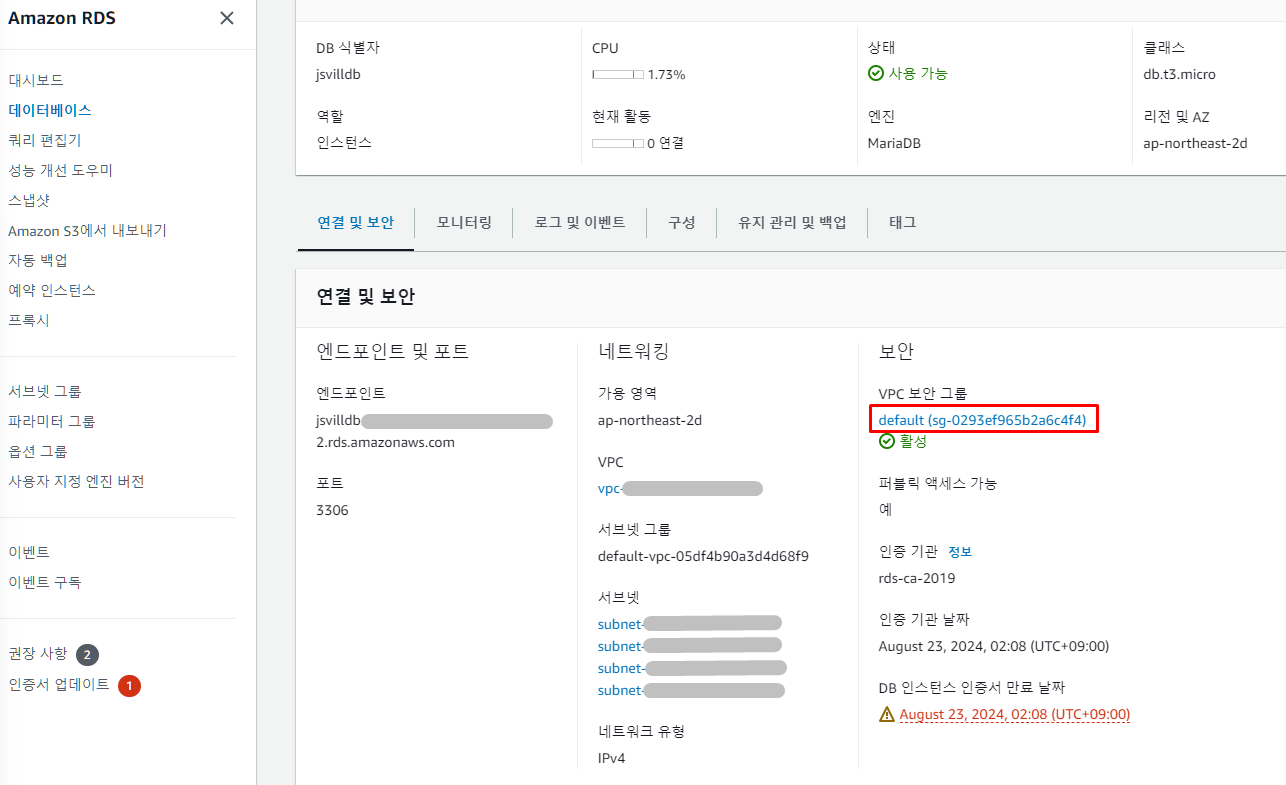Select the 인스턴스 role value
Screen dimensions: 1286x785
coord(344,143)
